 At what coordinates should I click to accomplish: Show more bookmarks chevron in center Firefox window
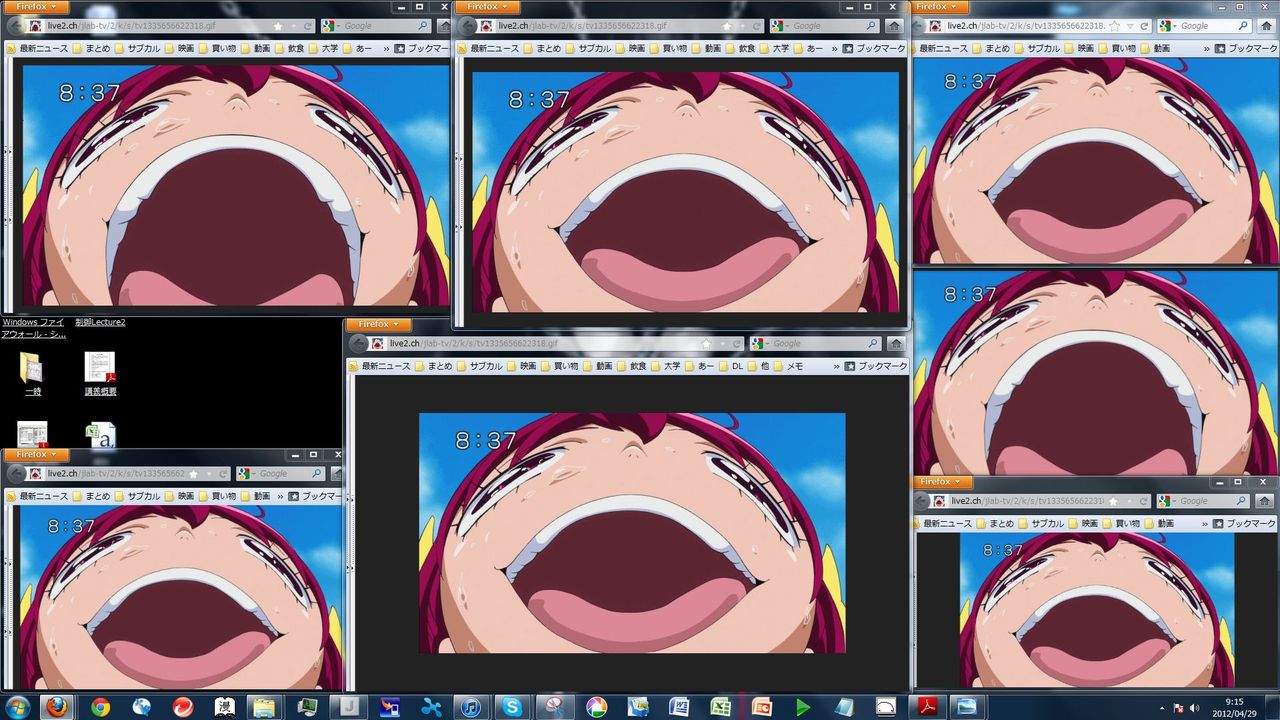(x=835, y=366)
